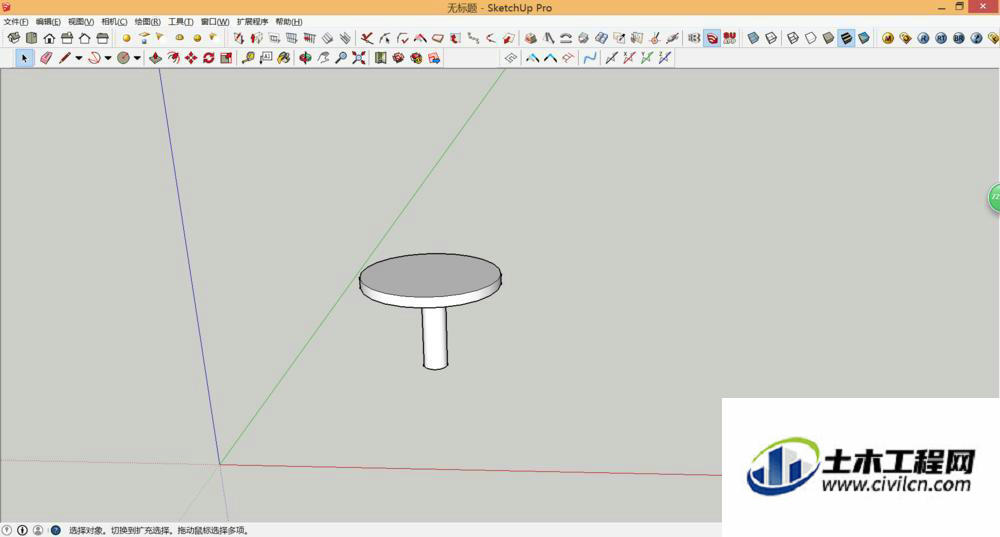
Task: Select the Move tool with four arrows
Action: 191,58
